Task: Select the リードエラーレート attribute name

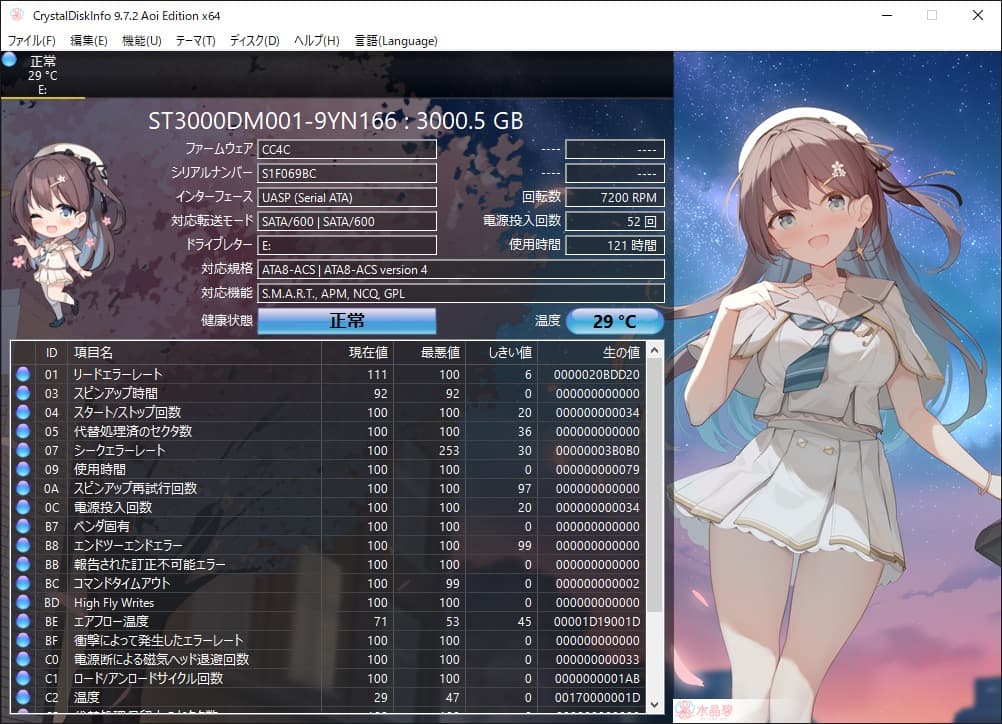Action: tap(118, 374)
